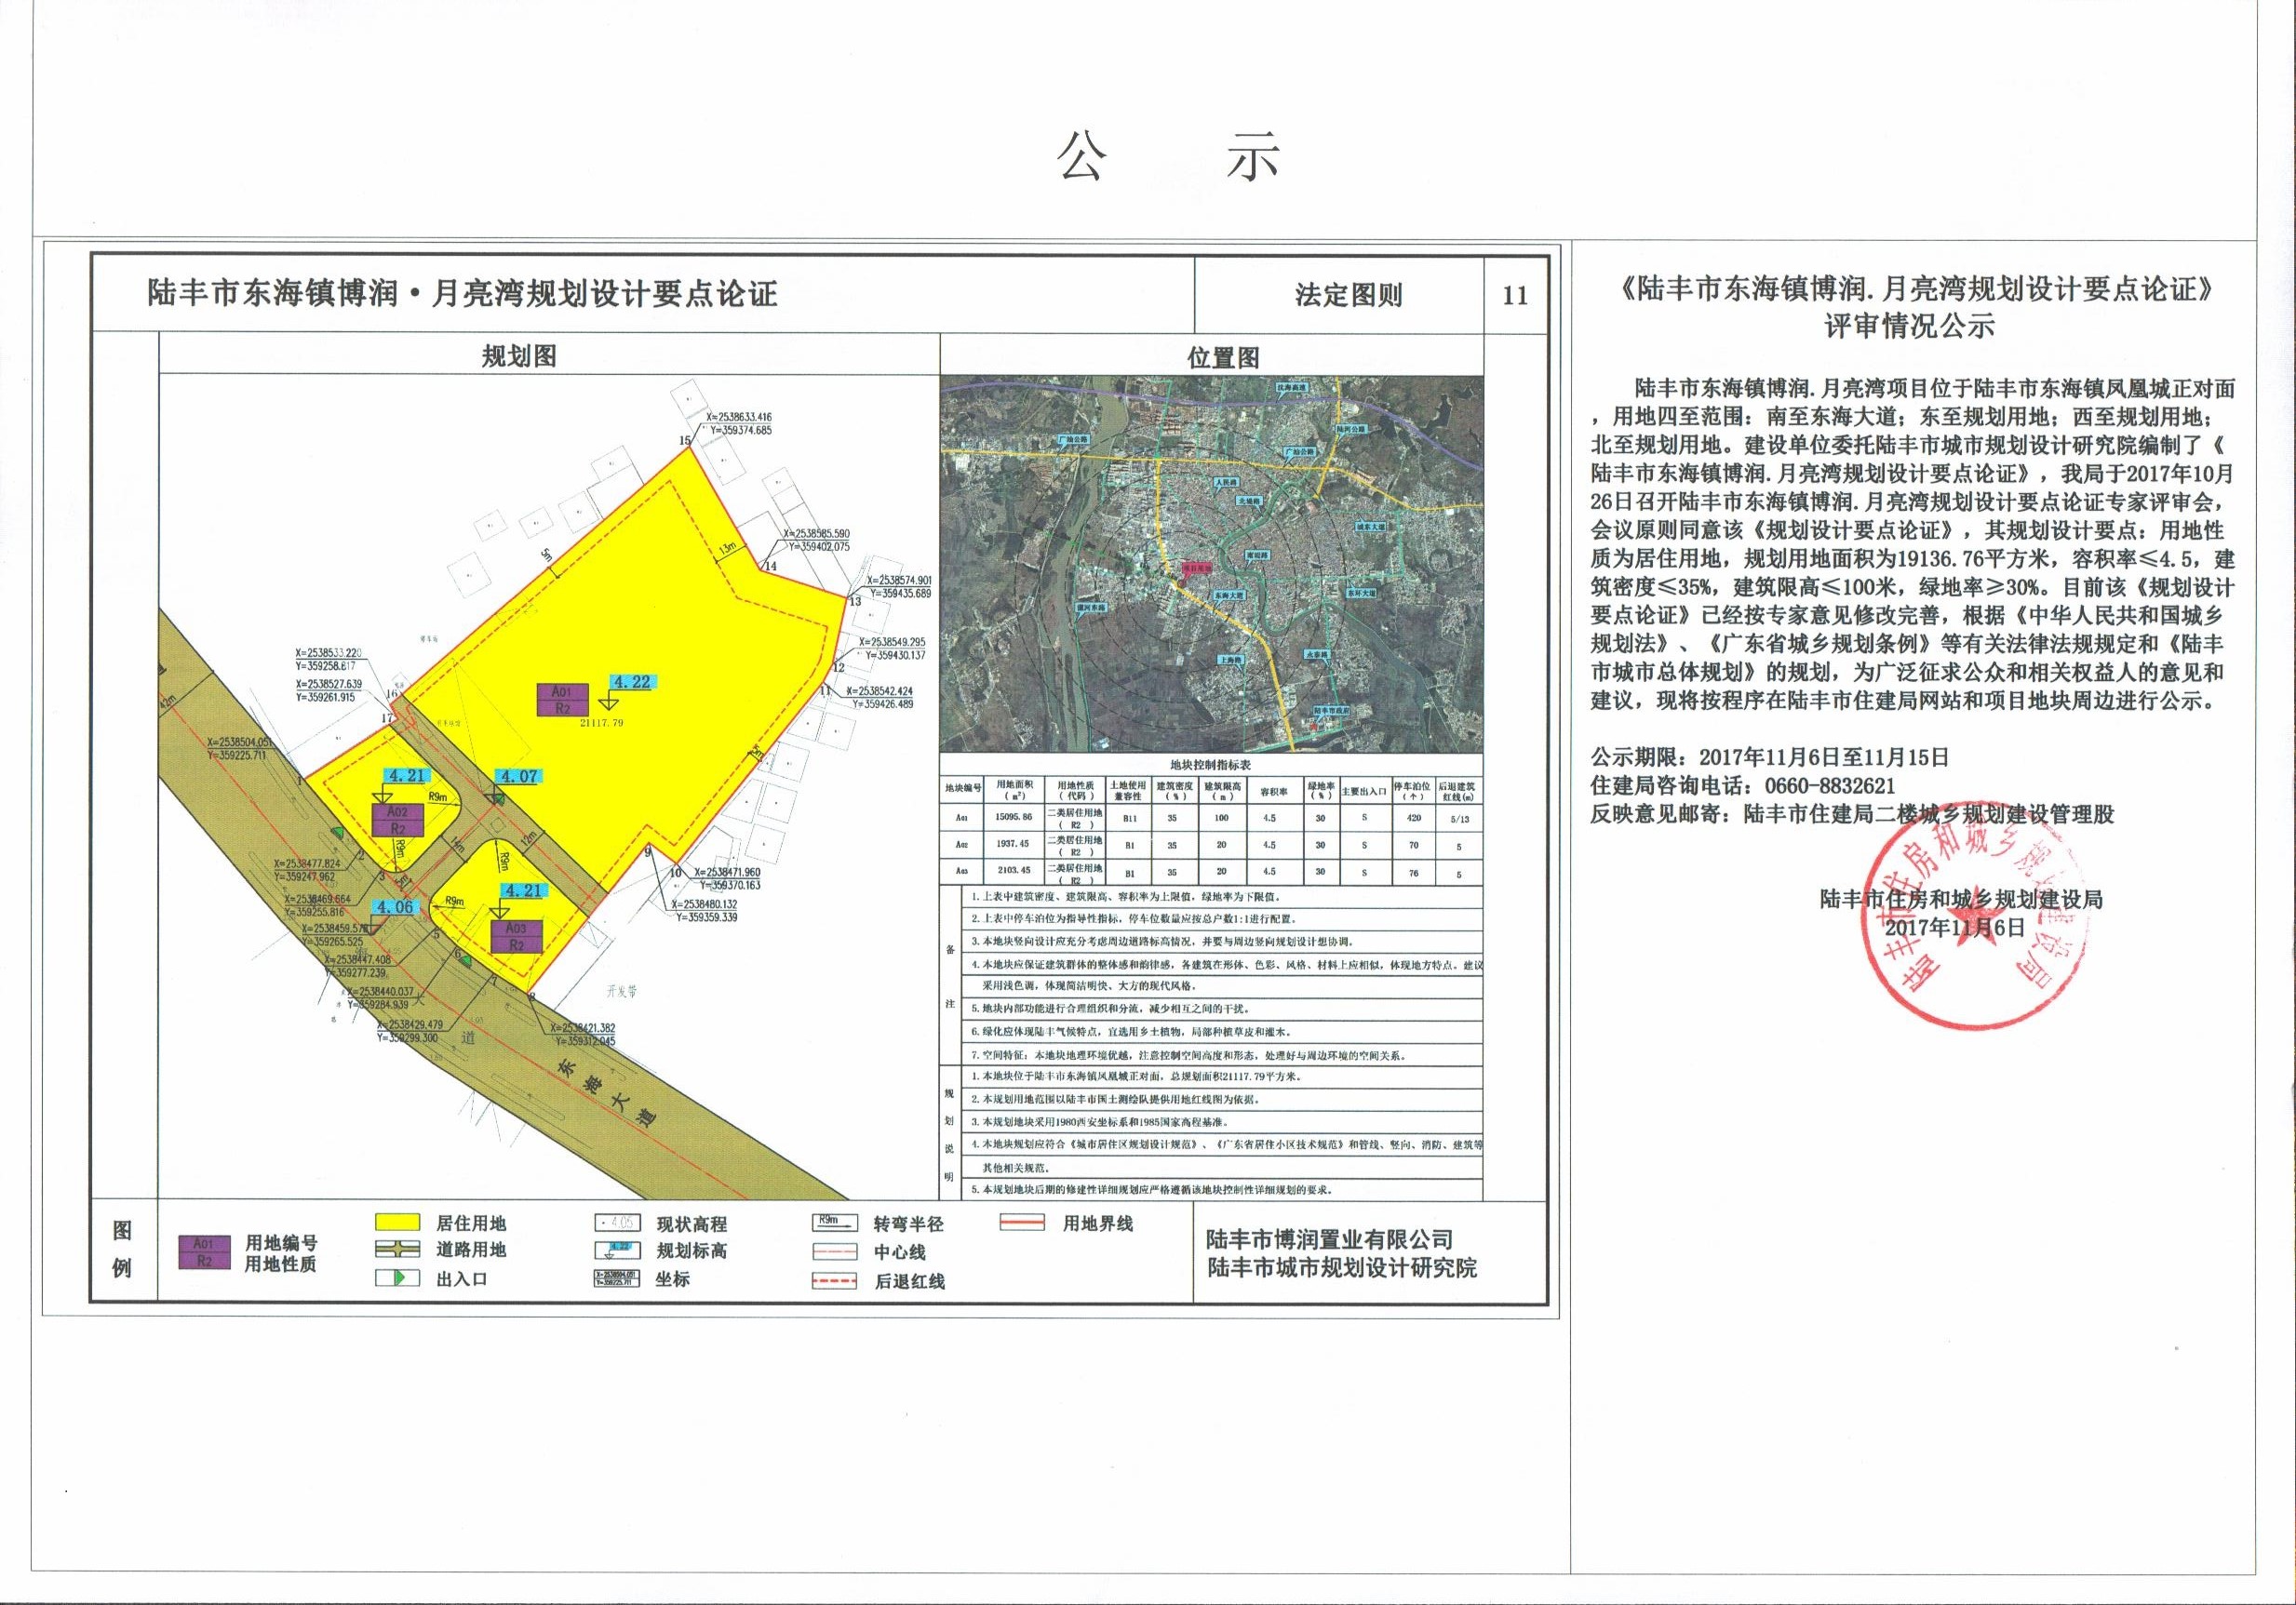Click the 公示期限 date line
Screen dimensions: 2296x1605
1769,756
